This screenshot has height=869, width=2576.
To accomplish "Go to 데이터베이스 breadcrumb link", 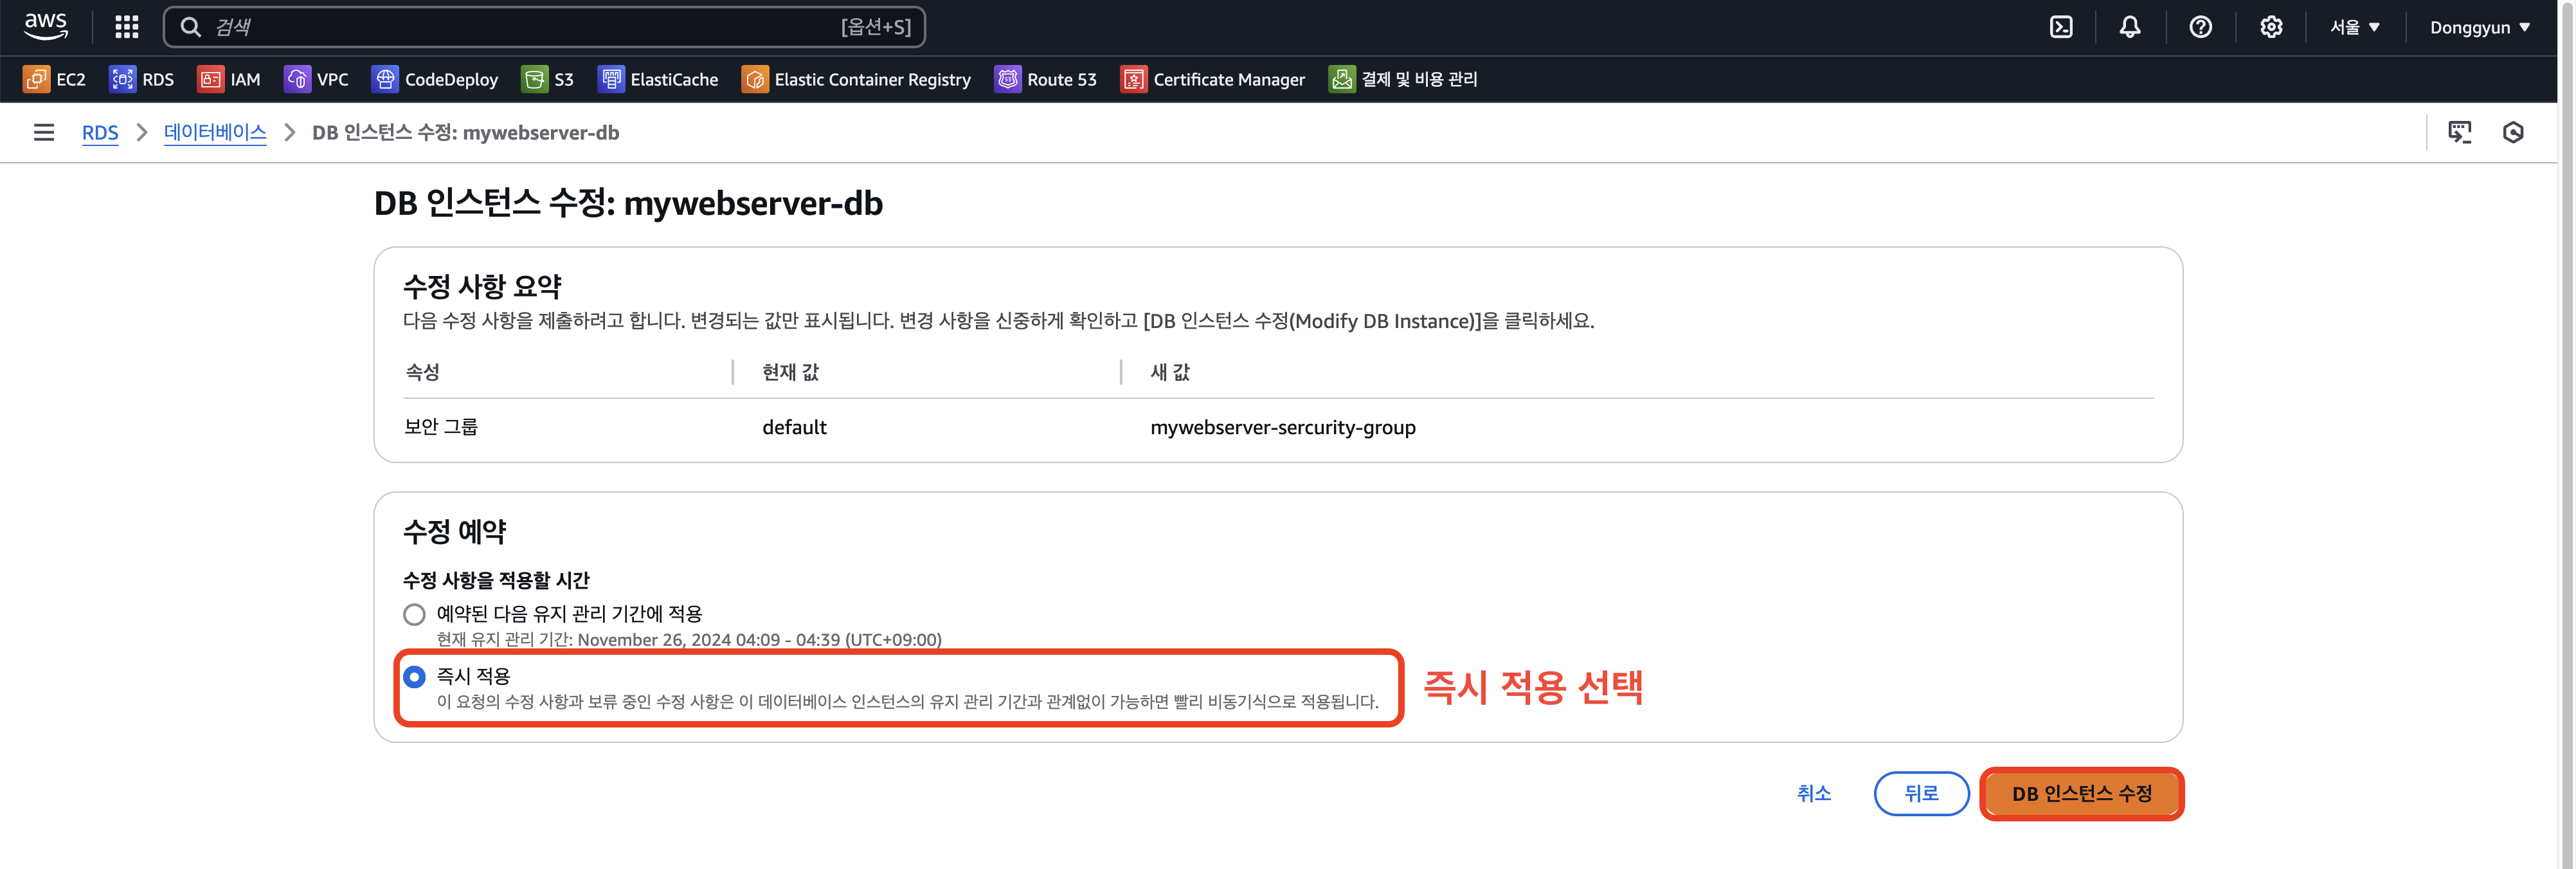I will (215, 132).
